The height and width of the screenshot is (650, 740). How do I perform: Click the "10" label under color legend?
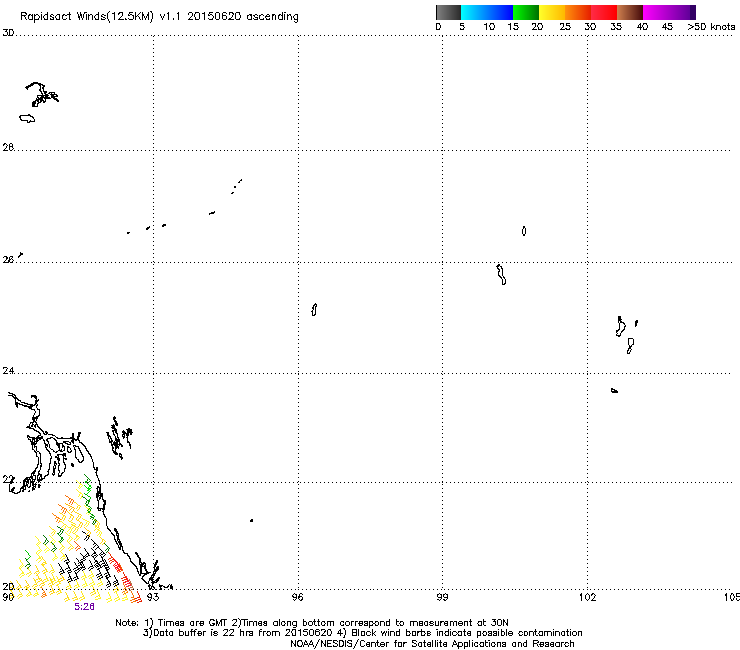(489, 27)
